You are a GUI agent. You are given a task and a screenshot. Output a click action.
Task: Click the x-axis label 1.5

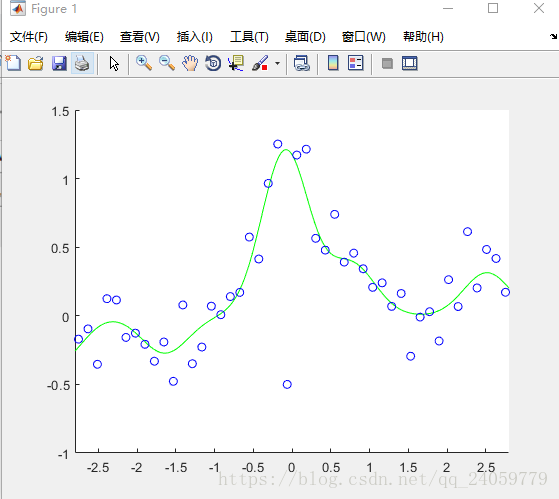click(x=408, y=467)
